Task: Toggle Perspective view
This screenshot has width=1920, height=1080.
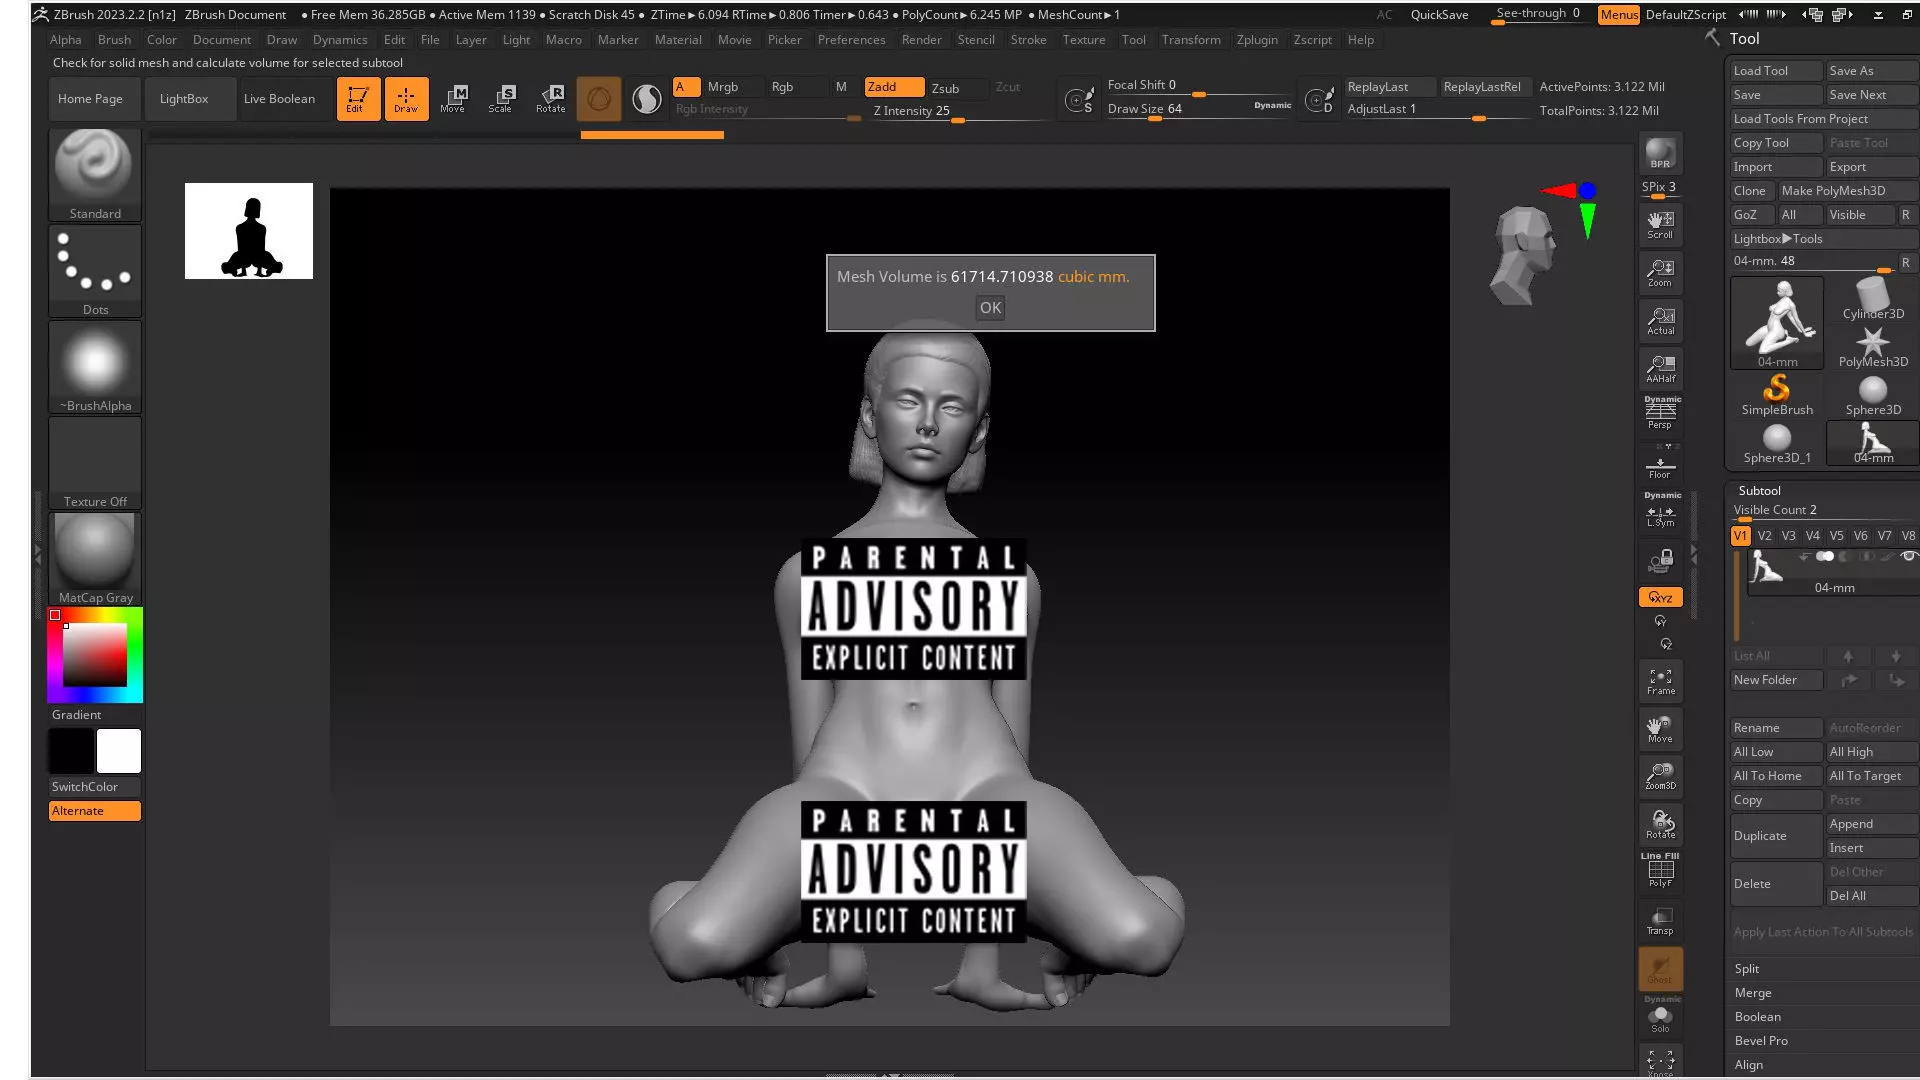Action: 1660,413
